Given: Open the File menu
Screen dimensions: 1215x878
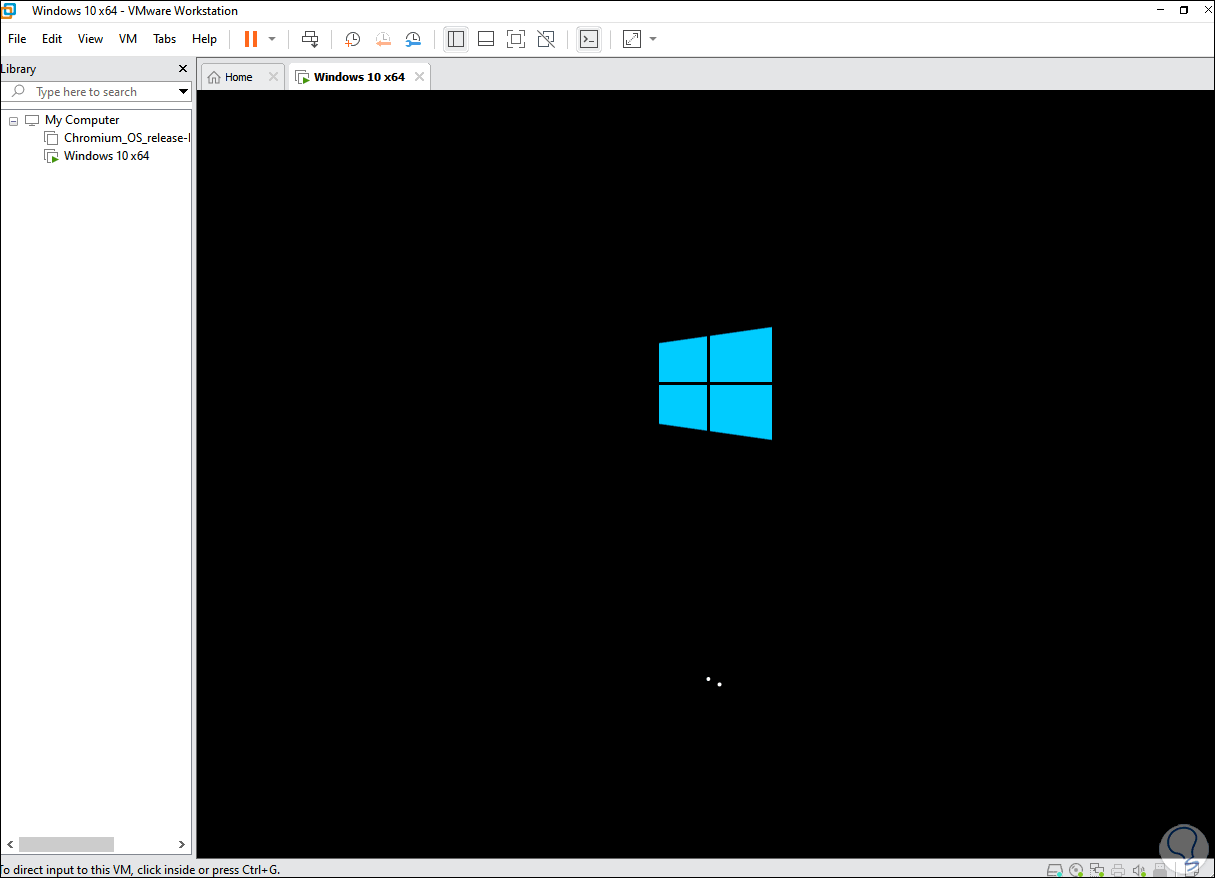Looking at the screenshot, I should tap(17, 39).
